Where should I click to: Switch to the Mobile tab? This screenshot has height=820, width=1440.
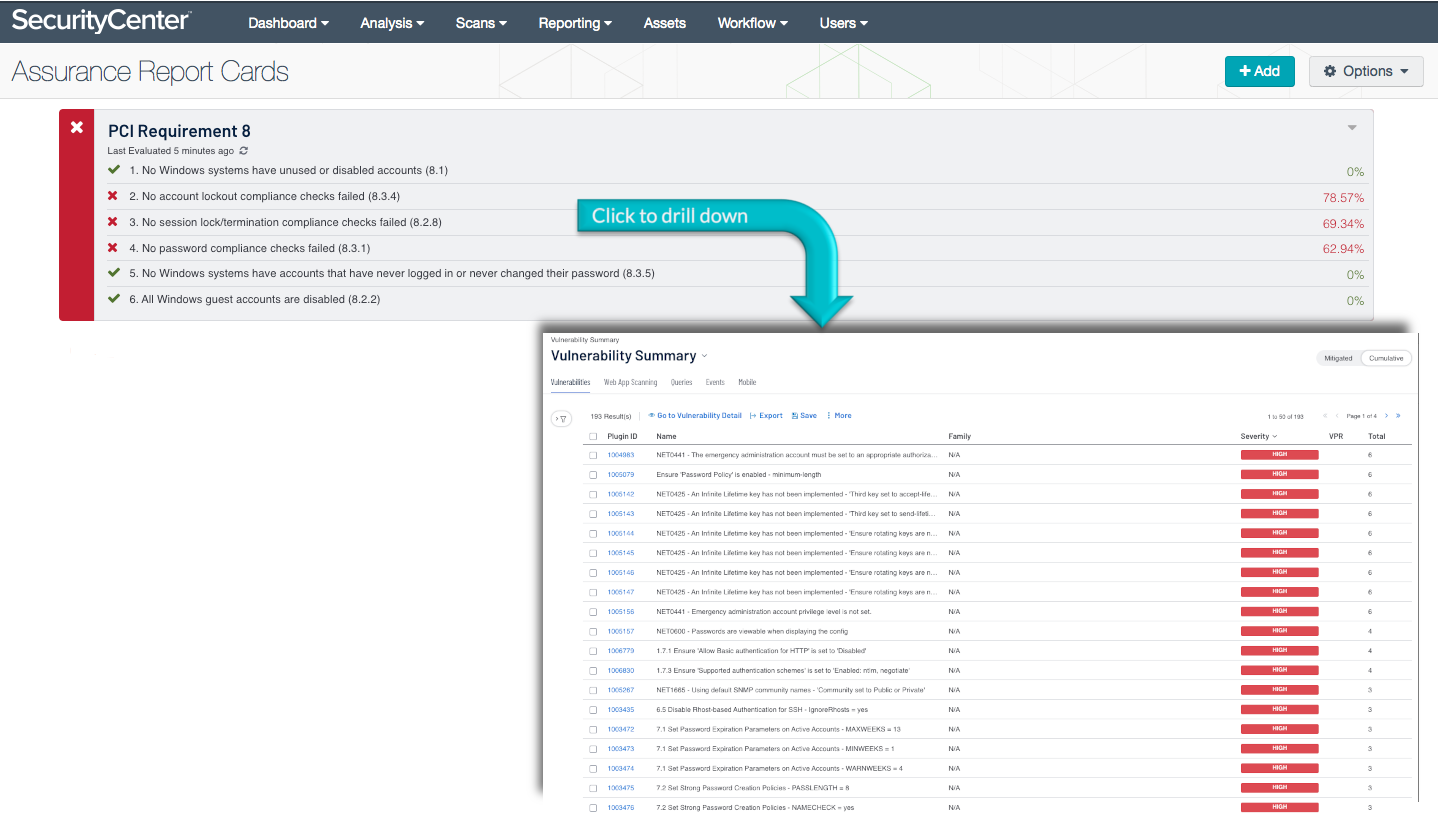[x=747, y=383]
